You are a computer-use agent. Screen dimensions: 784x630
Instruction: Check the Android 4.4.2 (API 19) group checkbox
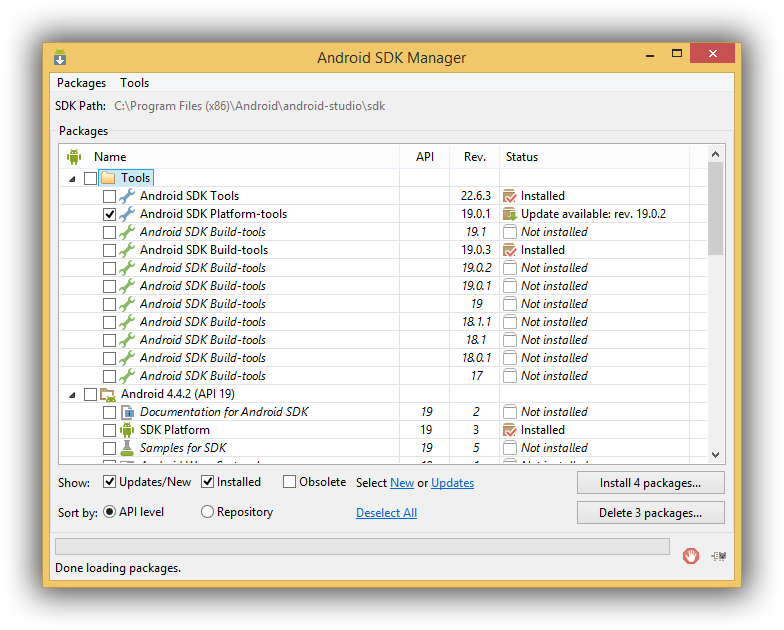pyautogui.click(x=90, y=394)
